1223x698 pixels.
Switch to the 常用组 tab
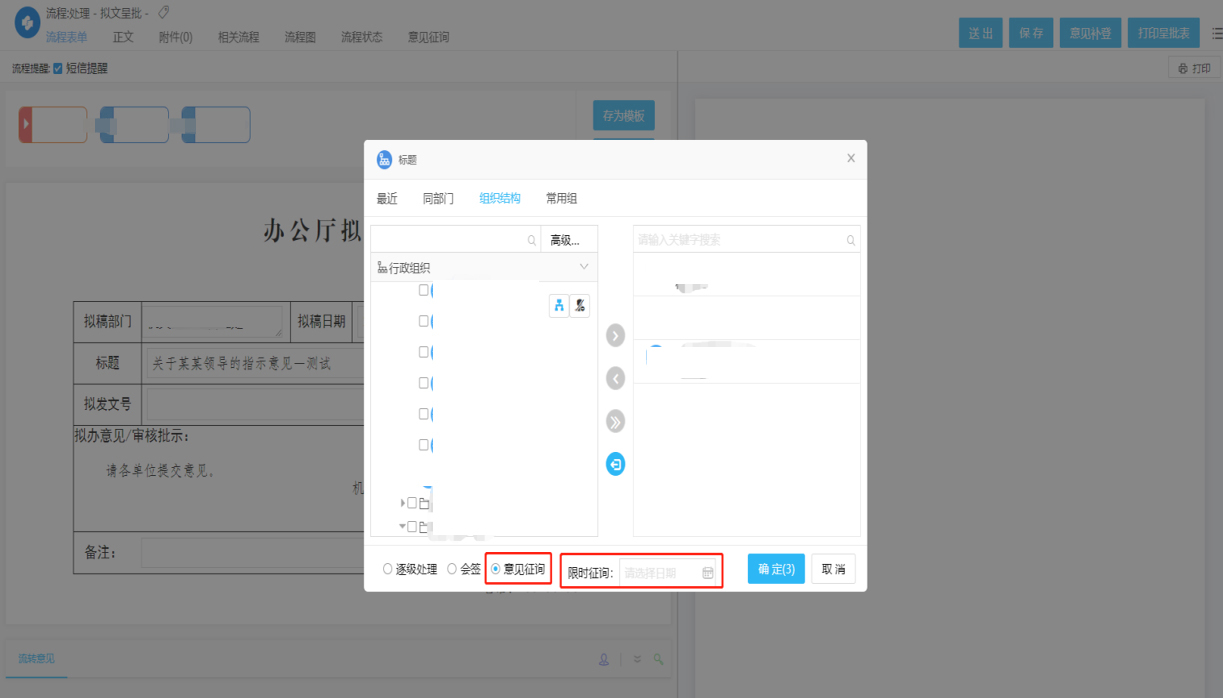pyautogui.click(x=561, y=198)
